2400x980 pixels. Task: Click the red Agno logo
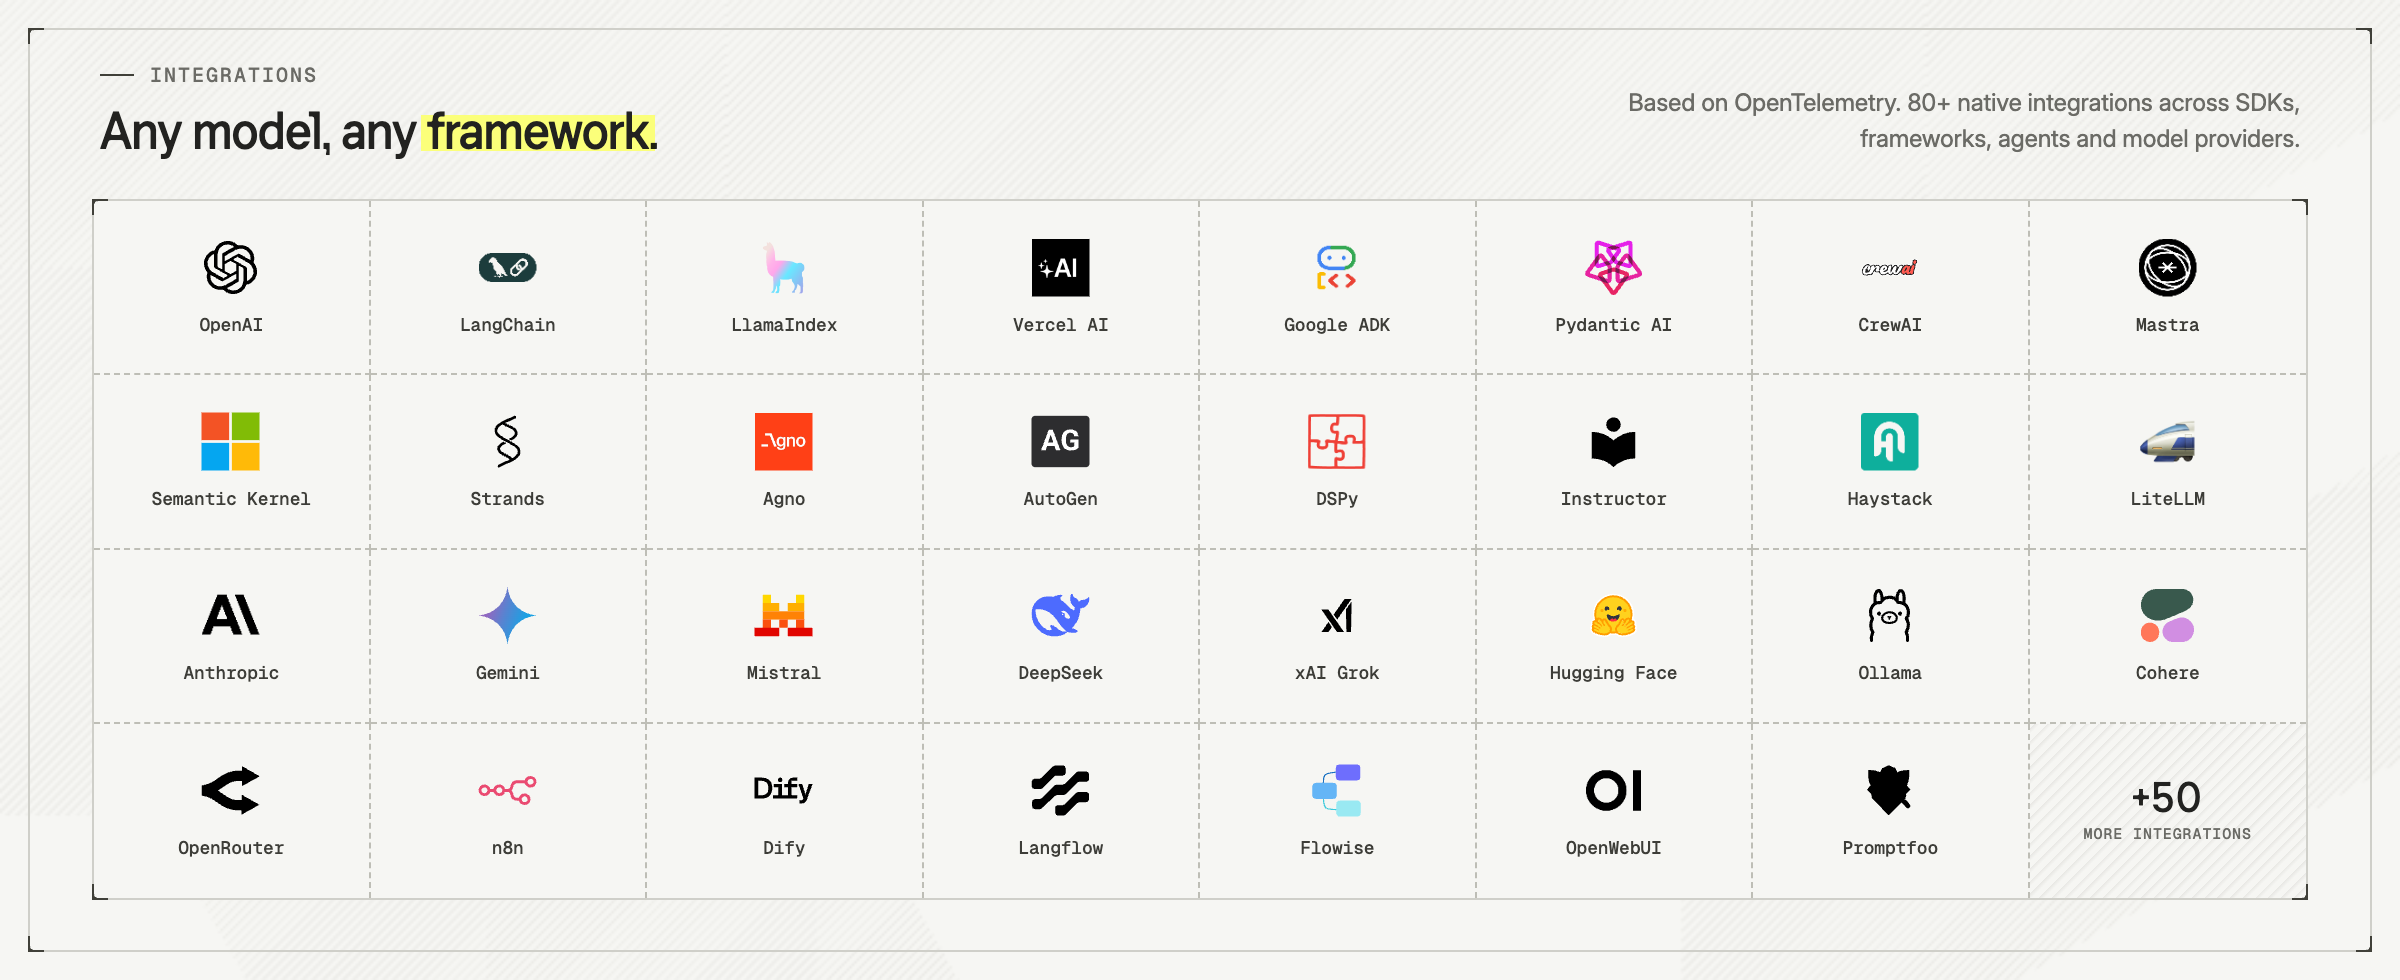point(784,441)
